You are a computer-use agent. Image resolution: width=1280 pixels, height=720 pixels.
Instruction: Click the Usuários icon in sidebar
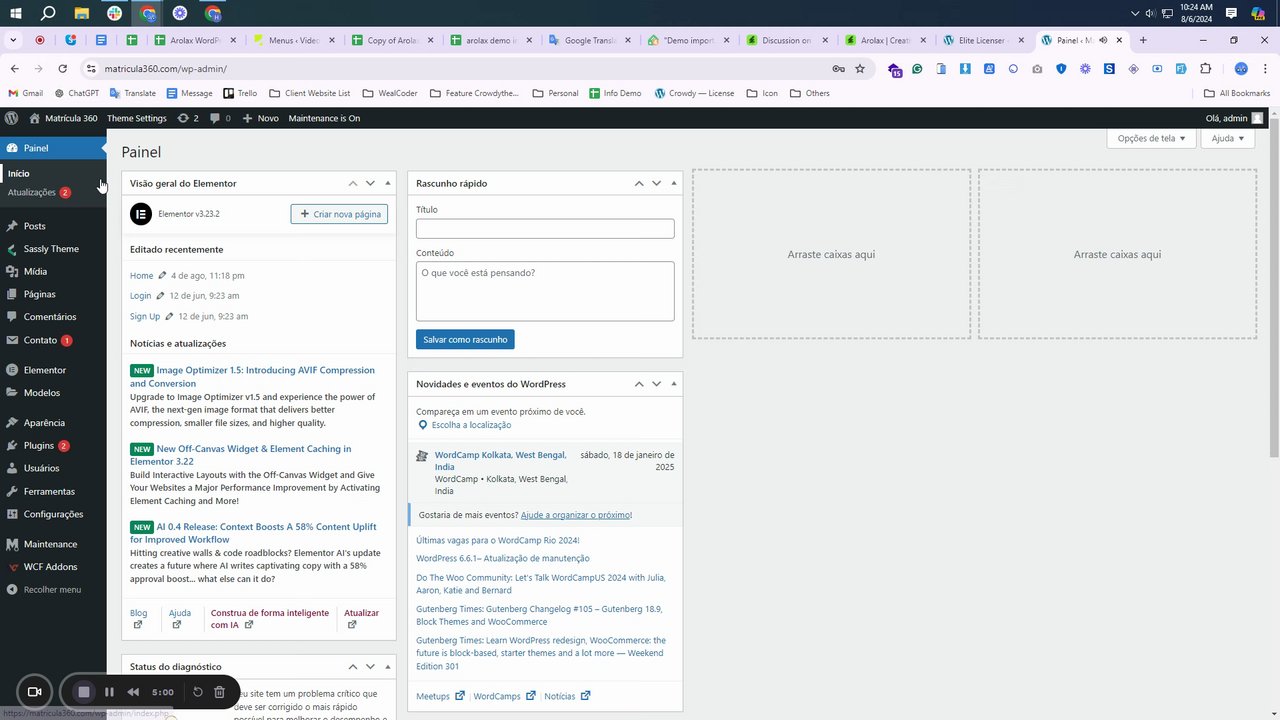click(x=12, y=468)
